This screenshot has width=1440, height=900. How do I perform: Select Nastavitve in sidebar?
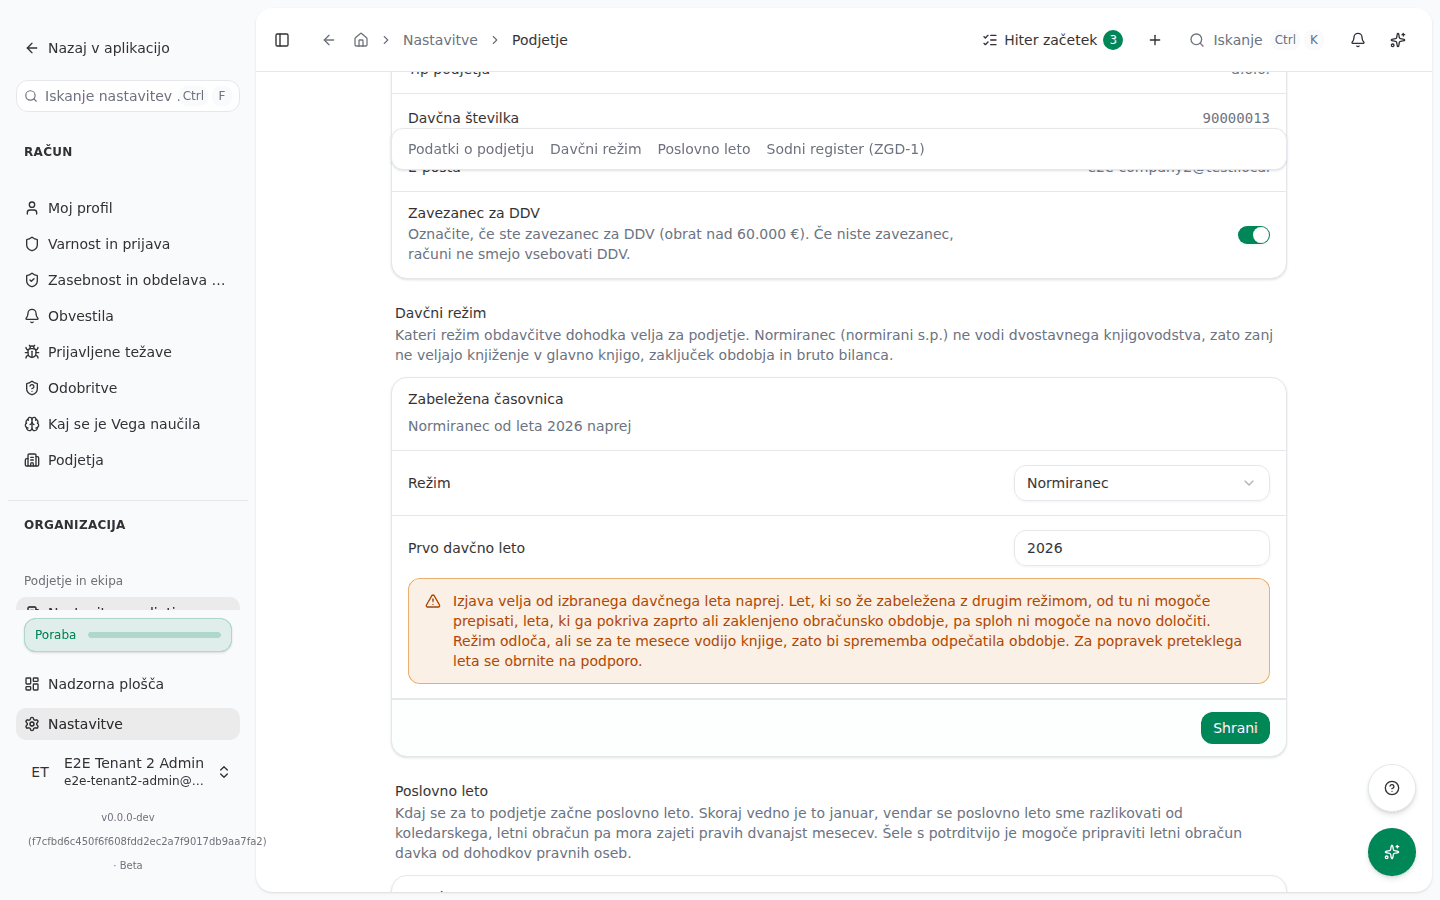(x=128, y=724)
